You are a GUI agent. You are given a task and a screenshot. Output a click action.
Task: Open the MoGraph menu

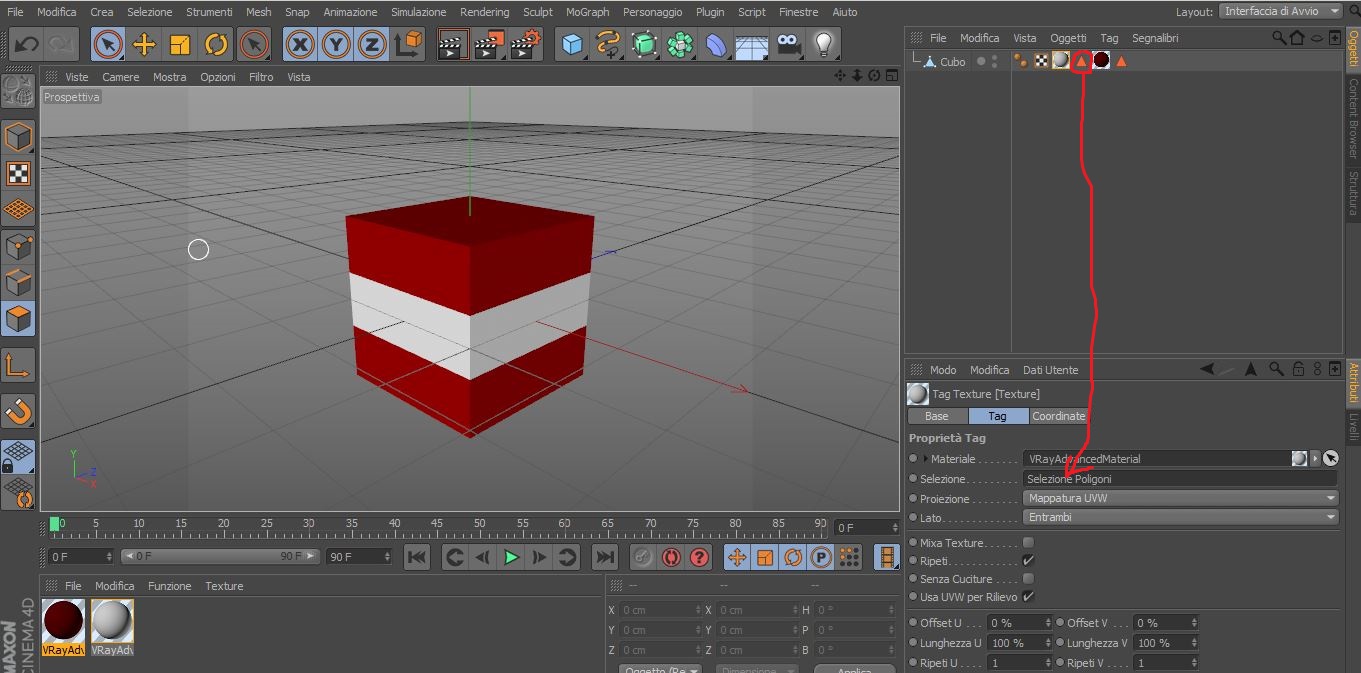pyautogui.click(x=587, y=12)
